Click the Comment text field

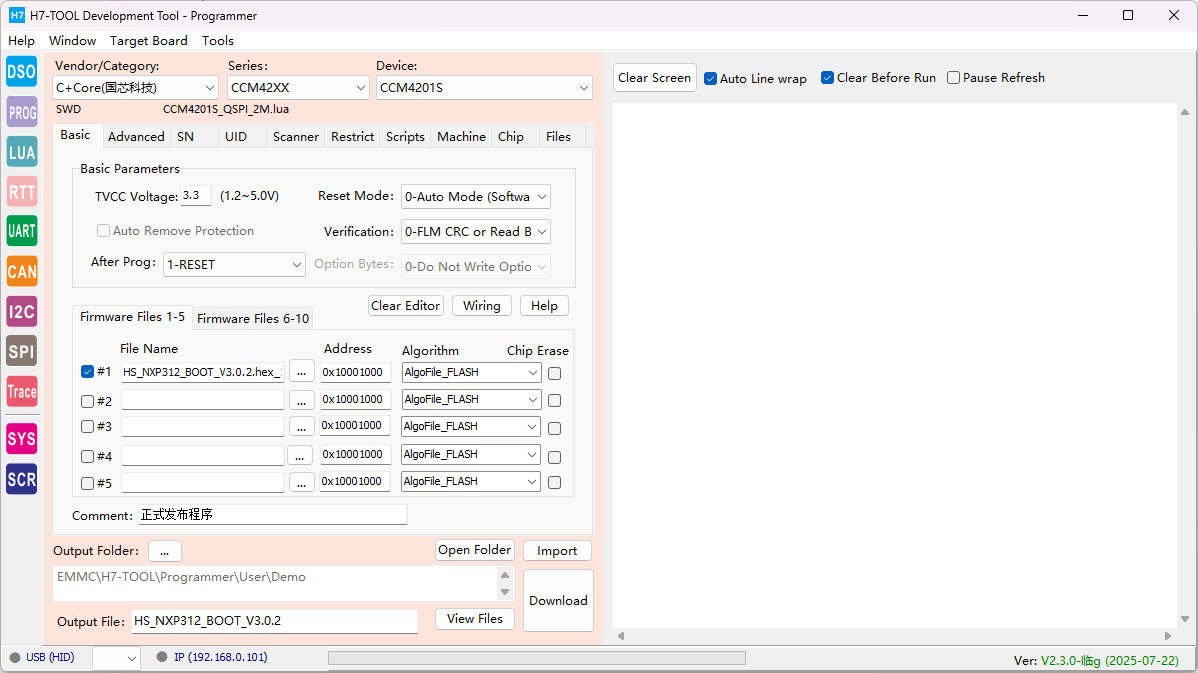273,515
